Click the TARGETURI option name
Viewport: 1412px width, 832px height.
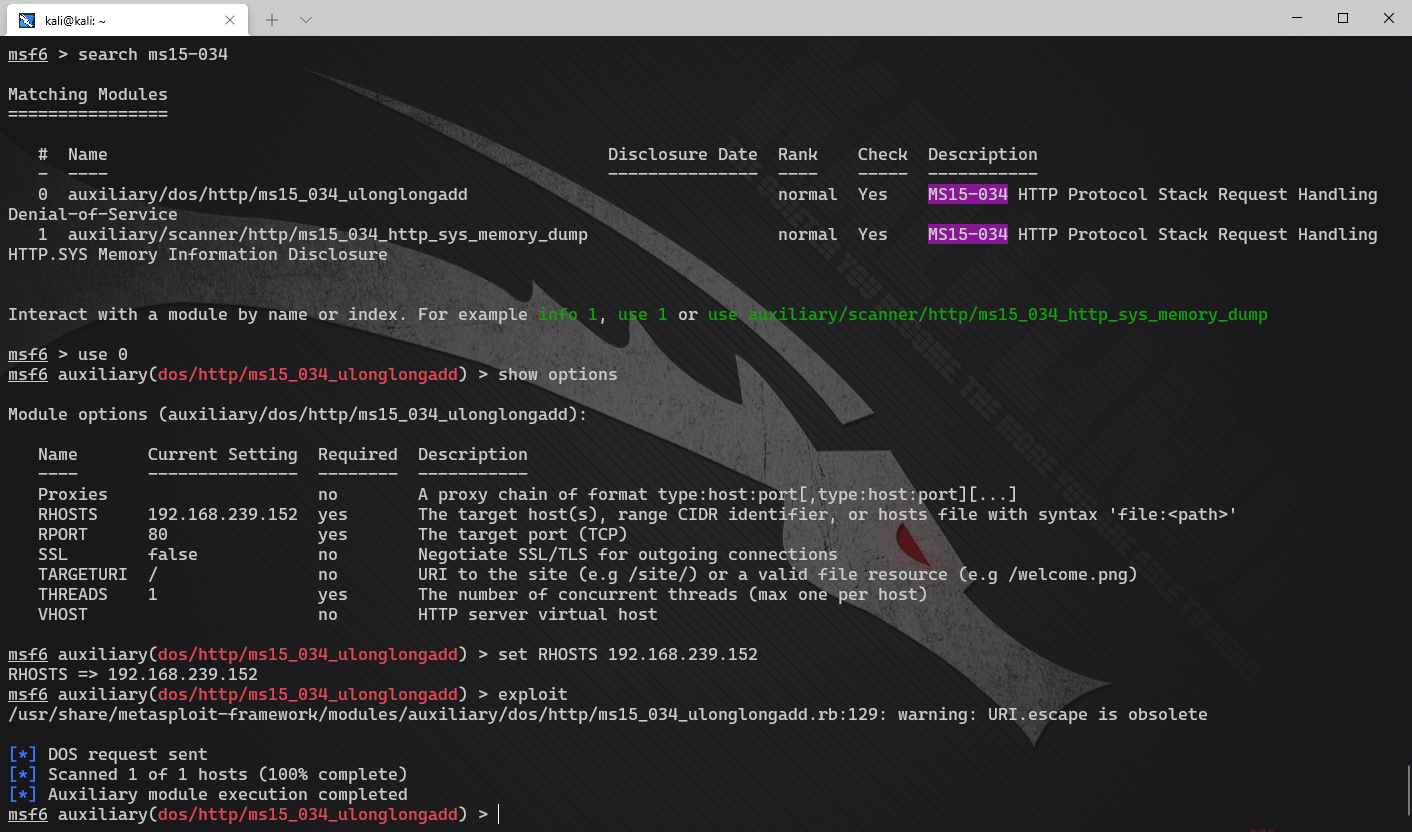83,574
